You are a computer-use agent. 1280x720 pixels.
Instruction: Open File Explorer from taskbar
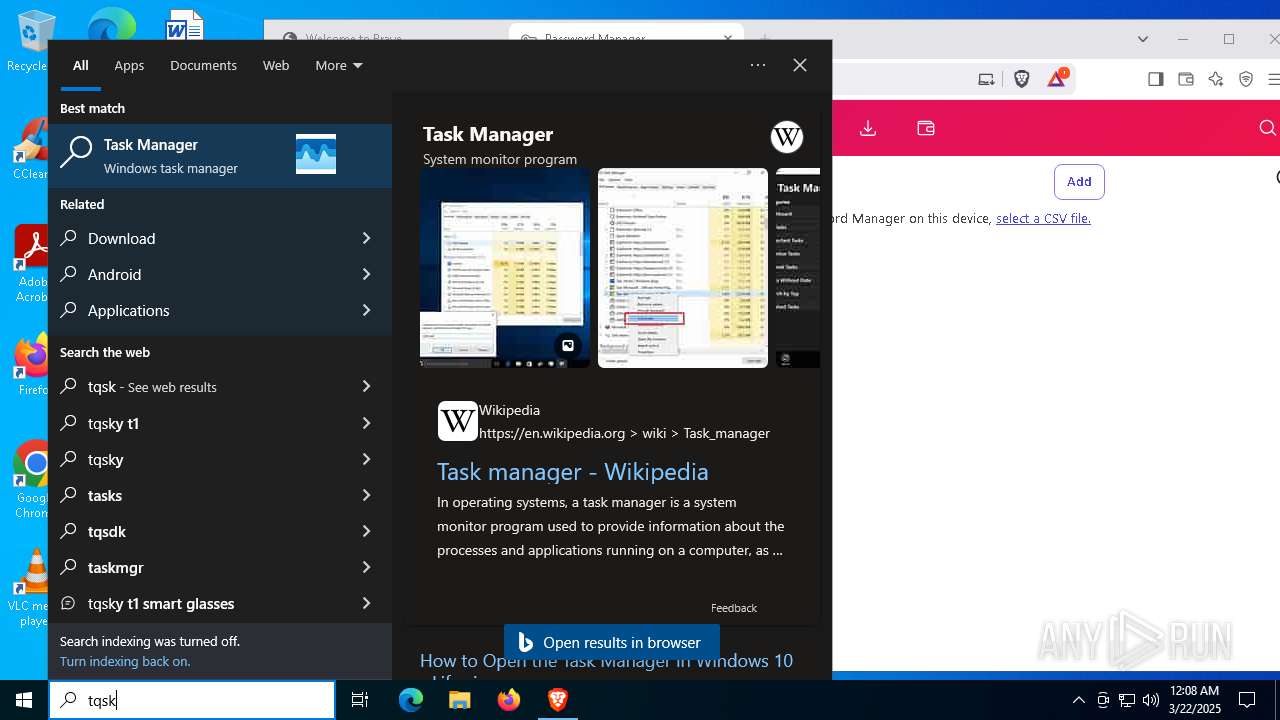(459, 700)
